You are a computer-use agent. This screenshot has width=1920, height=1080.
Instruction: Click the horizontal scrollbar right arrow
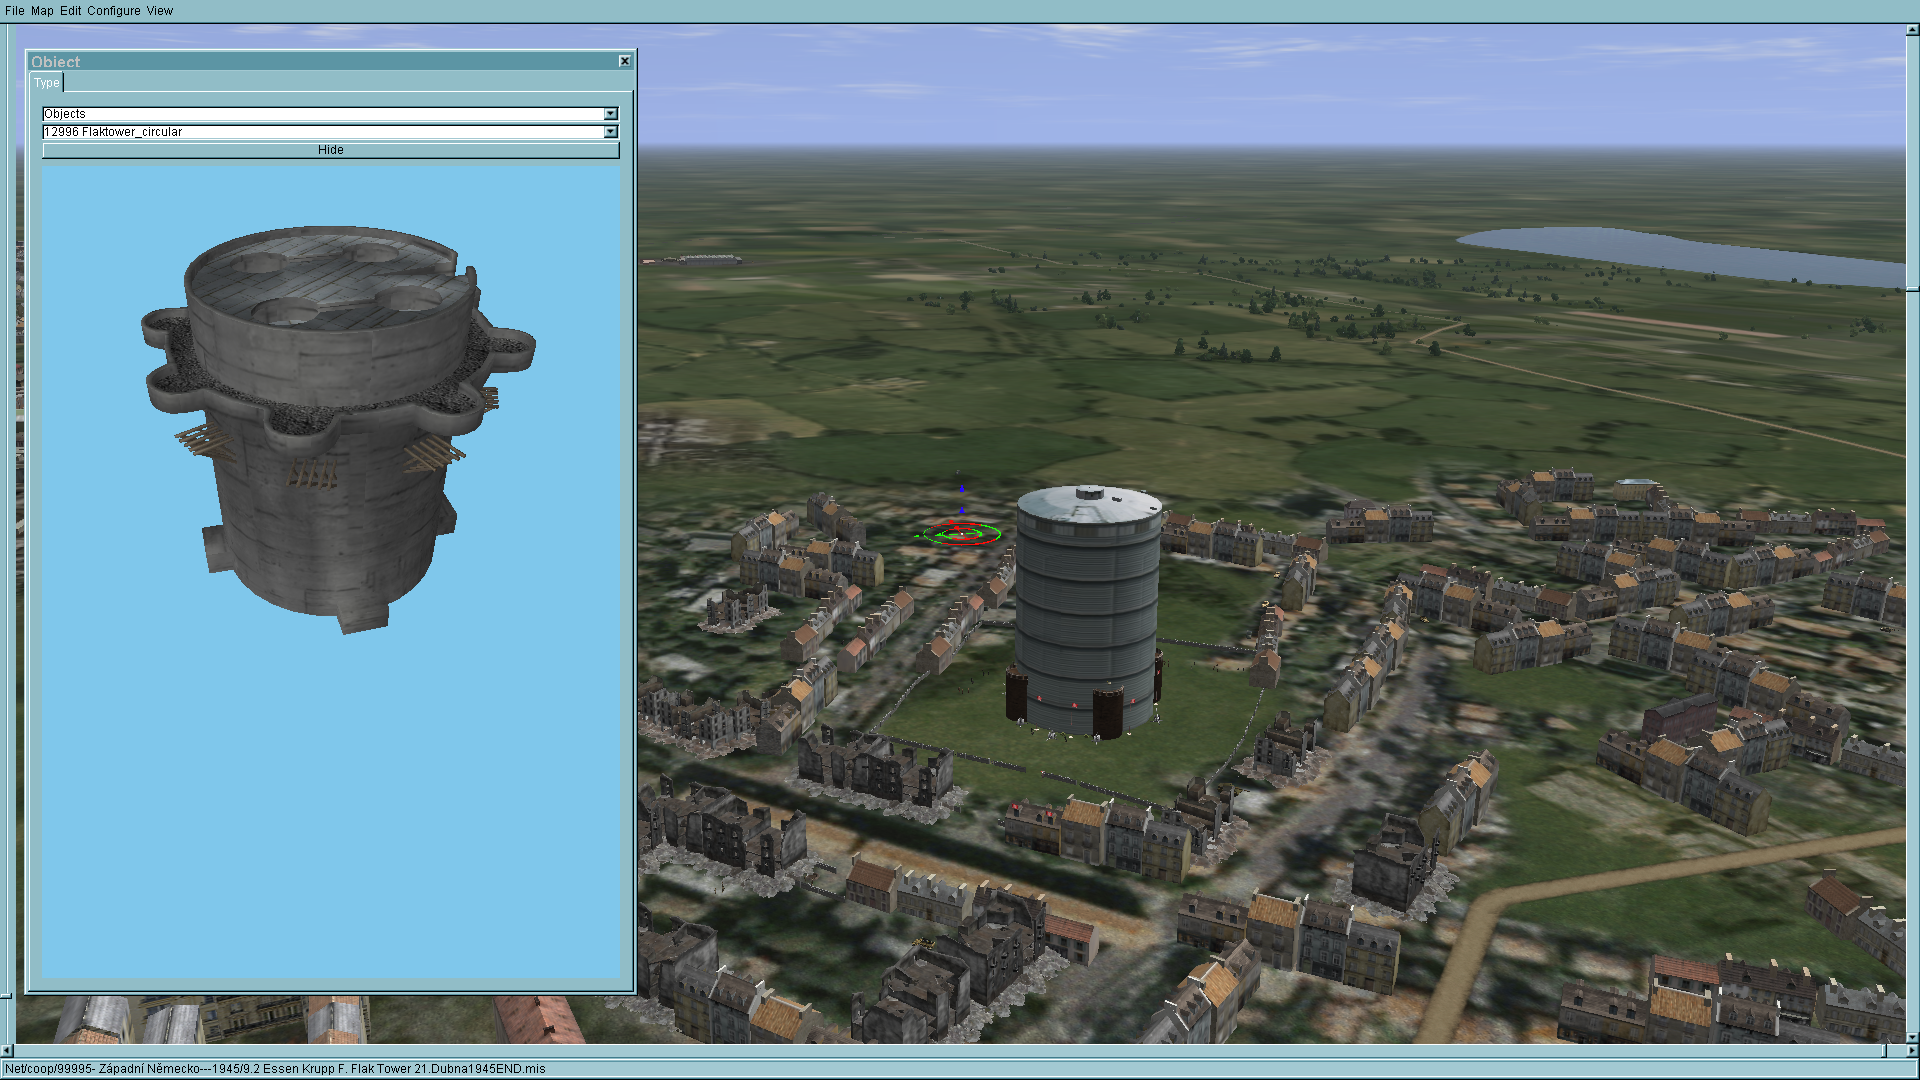(x=1912, y=1051)
